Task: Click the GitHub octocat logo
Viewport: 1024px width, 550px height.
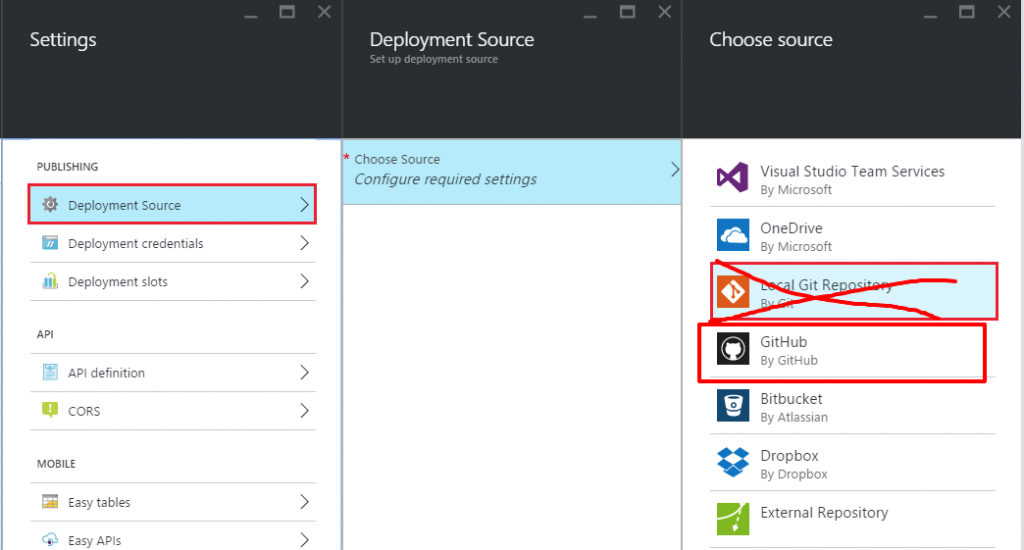Action: point(733,349)
